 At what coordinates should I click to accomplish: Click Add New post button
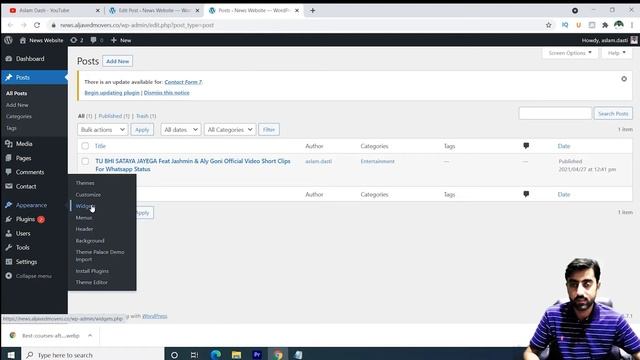[118, 61]
